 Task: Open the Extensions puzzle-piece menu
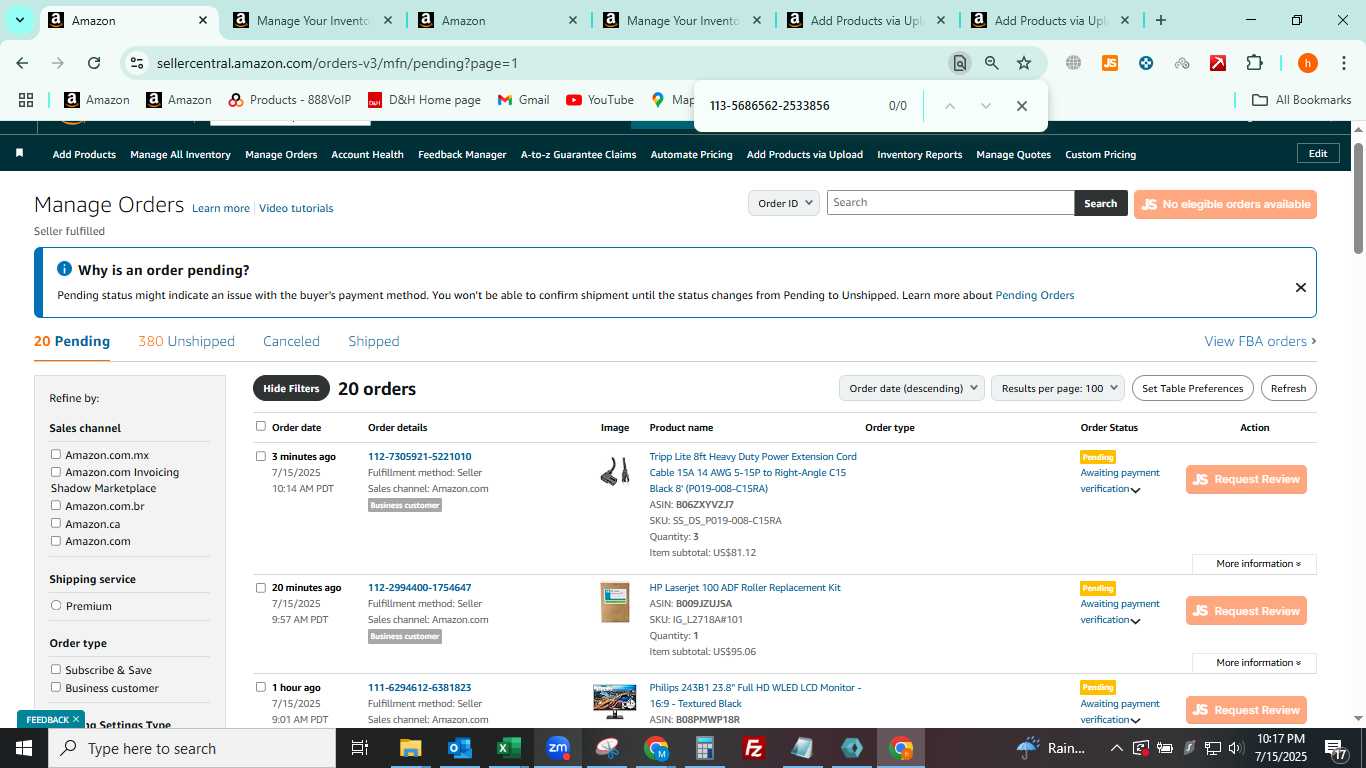coord(1254,63)
